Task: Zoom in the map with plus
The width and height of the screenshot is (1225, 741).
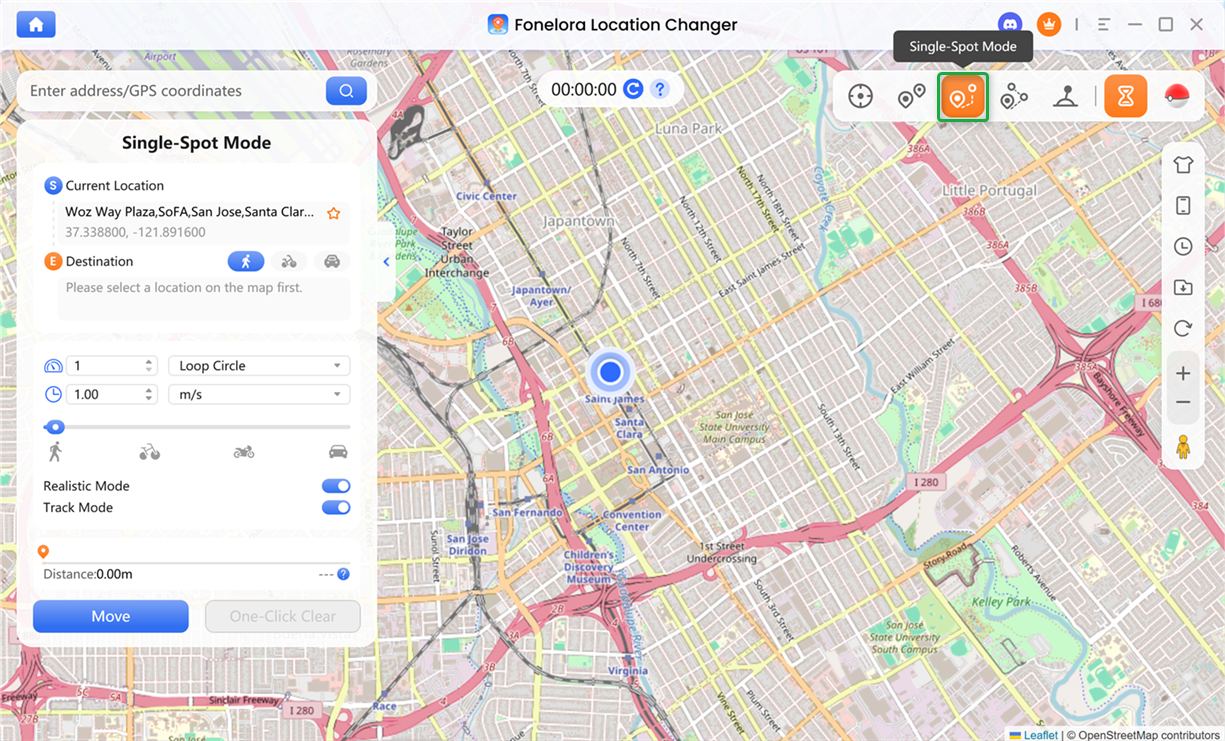Action: (x=1183, y=373)
